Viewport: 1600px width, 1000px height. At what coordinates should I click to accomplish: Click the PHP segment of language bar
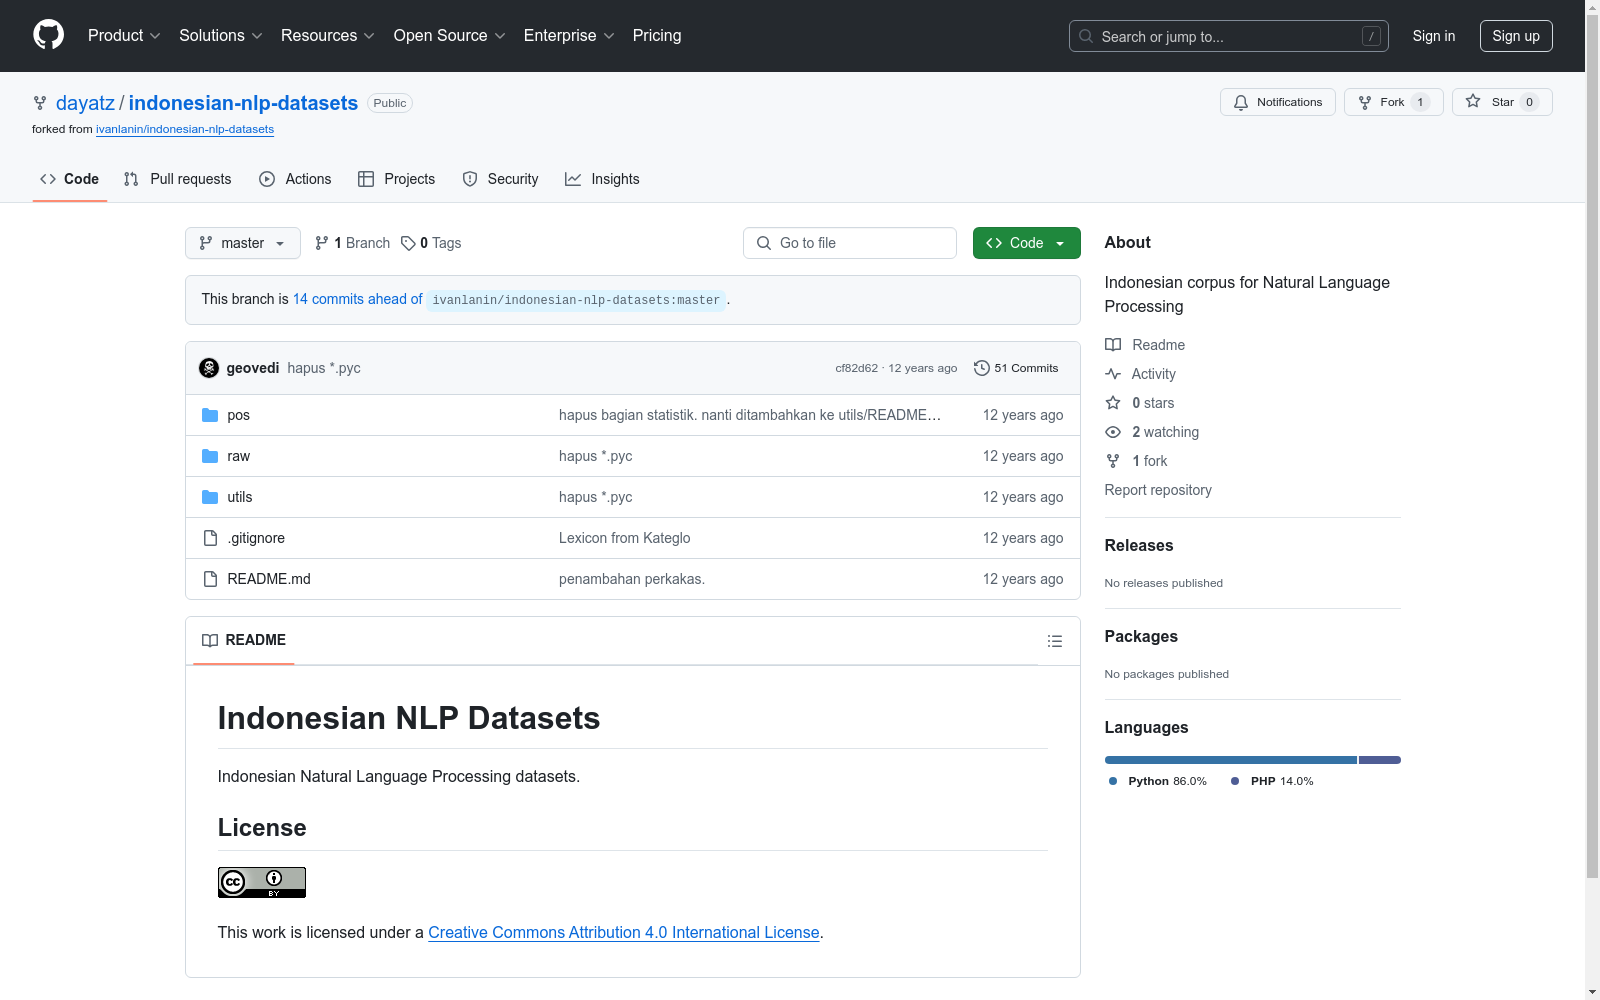(1380, 760)
